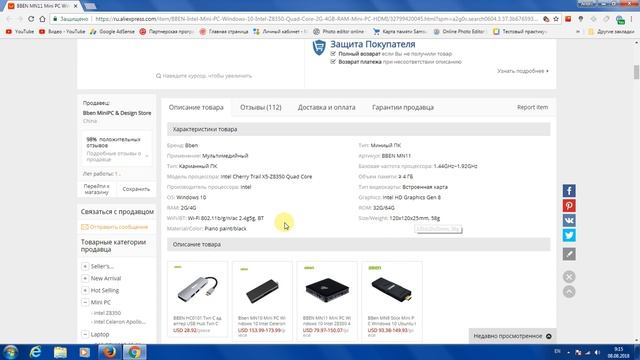Switch to Chrome in taskbar

[x=134, y=352]
